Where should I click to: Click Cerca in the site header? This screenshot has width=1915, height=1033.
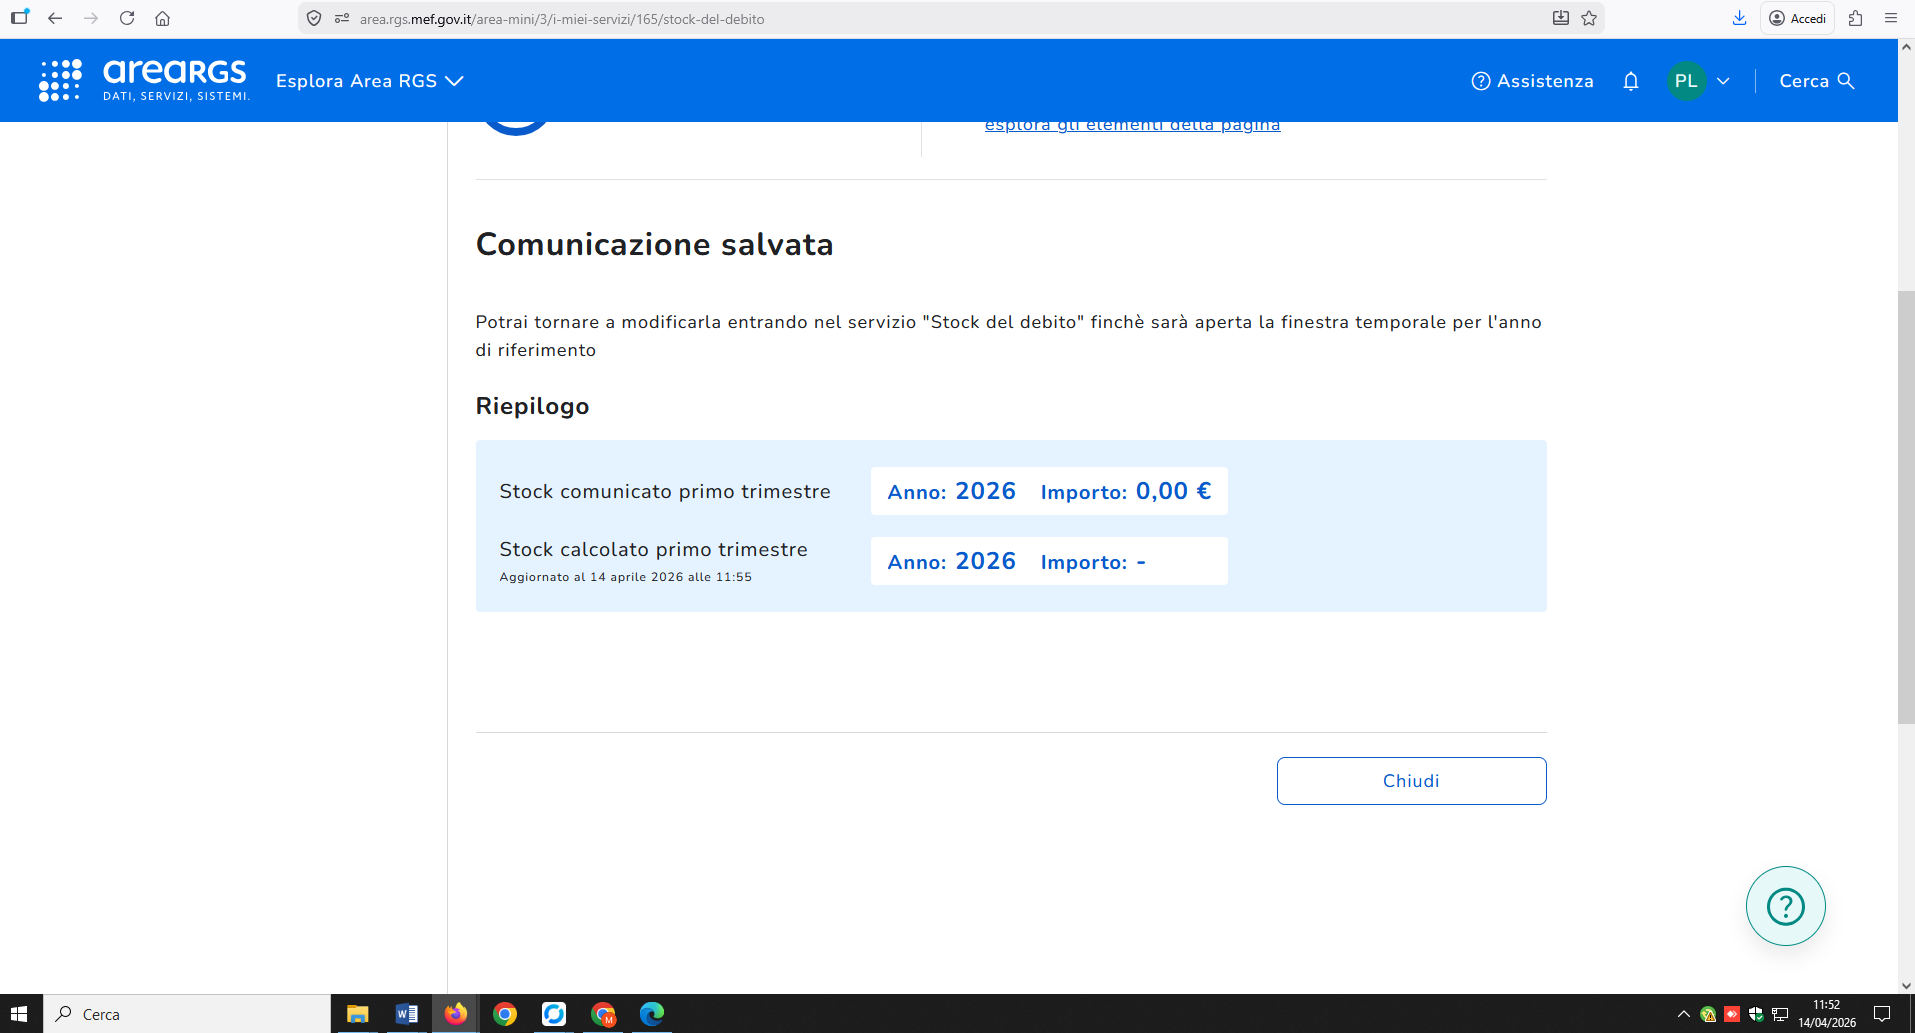coord(1816,81)
